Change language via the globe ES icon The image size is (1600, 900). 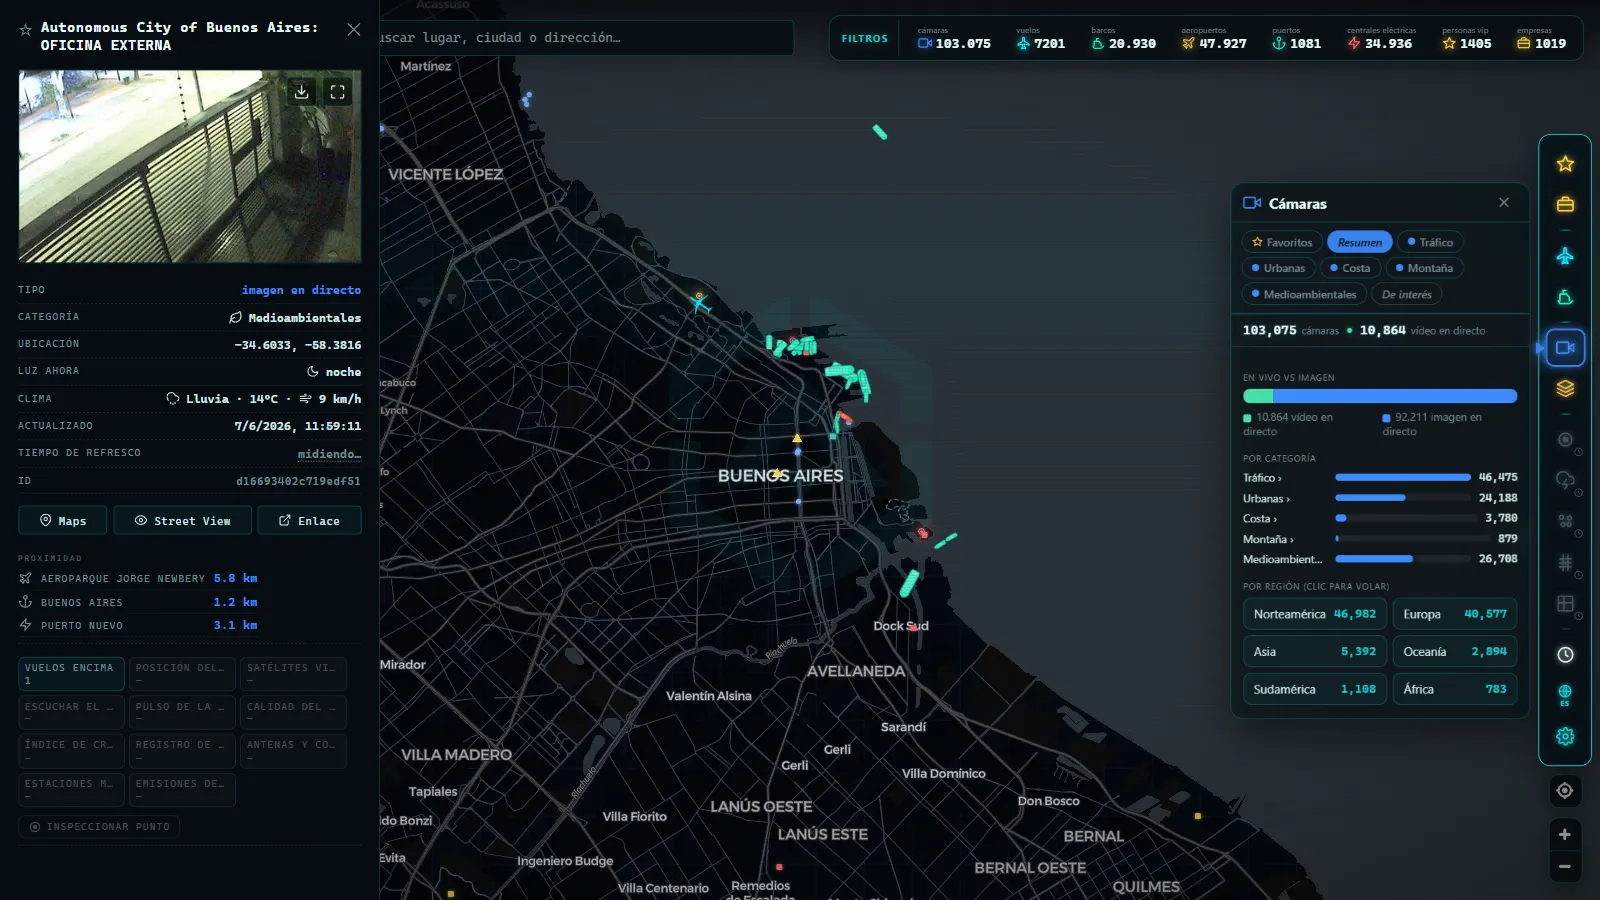1565,695
